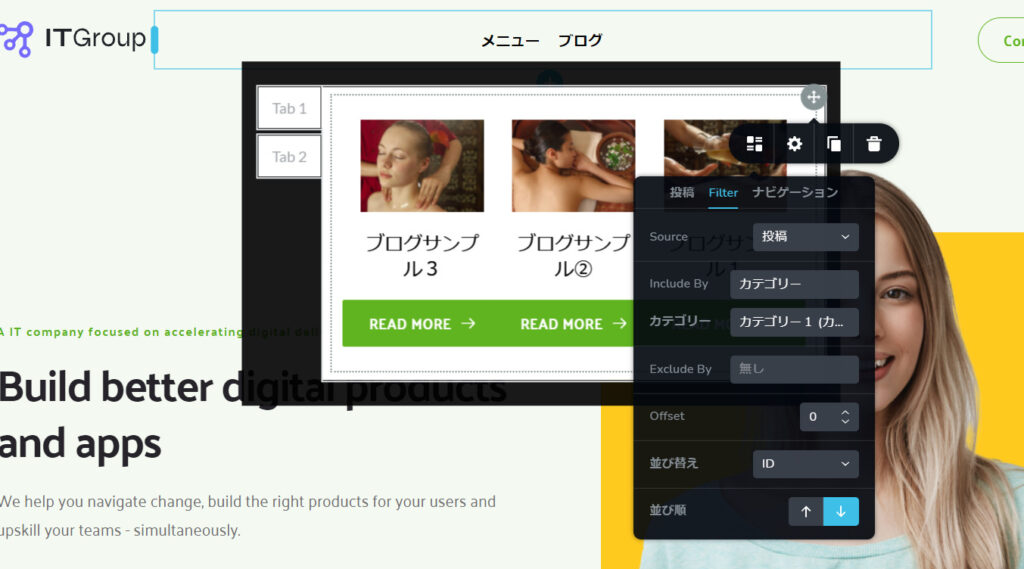Open the ブログサンプル3 thumbnail image
Image resolution: width=1024 pixels, height=569 pixels.
(x=422, y=166)
